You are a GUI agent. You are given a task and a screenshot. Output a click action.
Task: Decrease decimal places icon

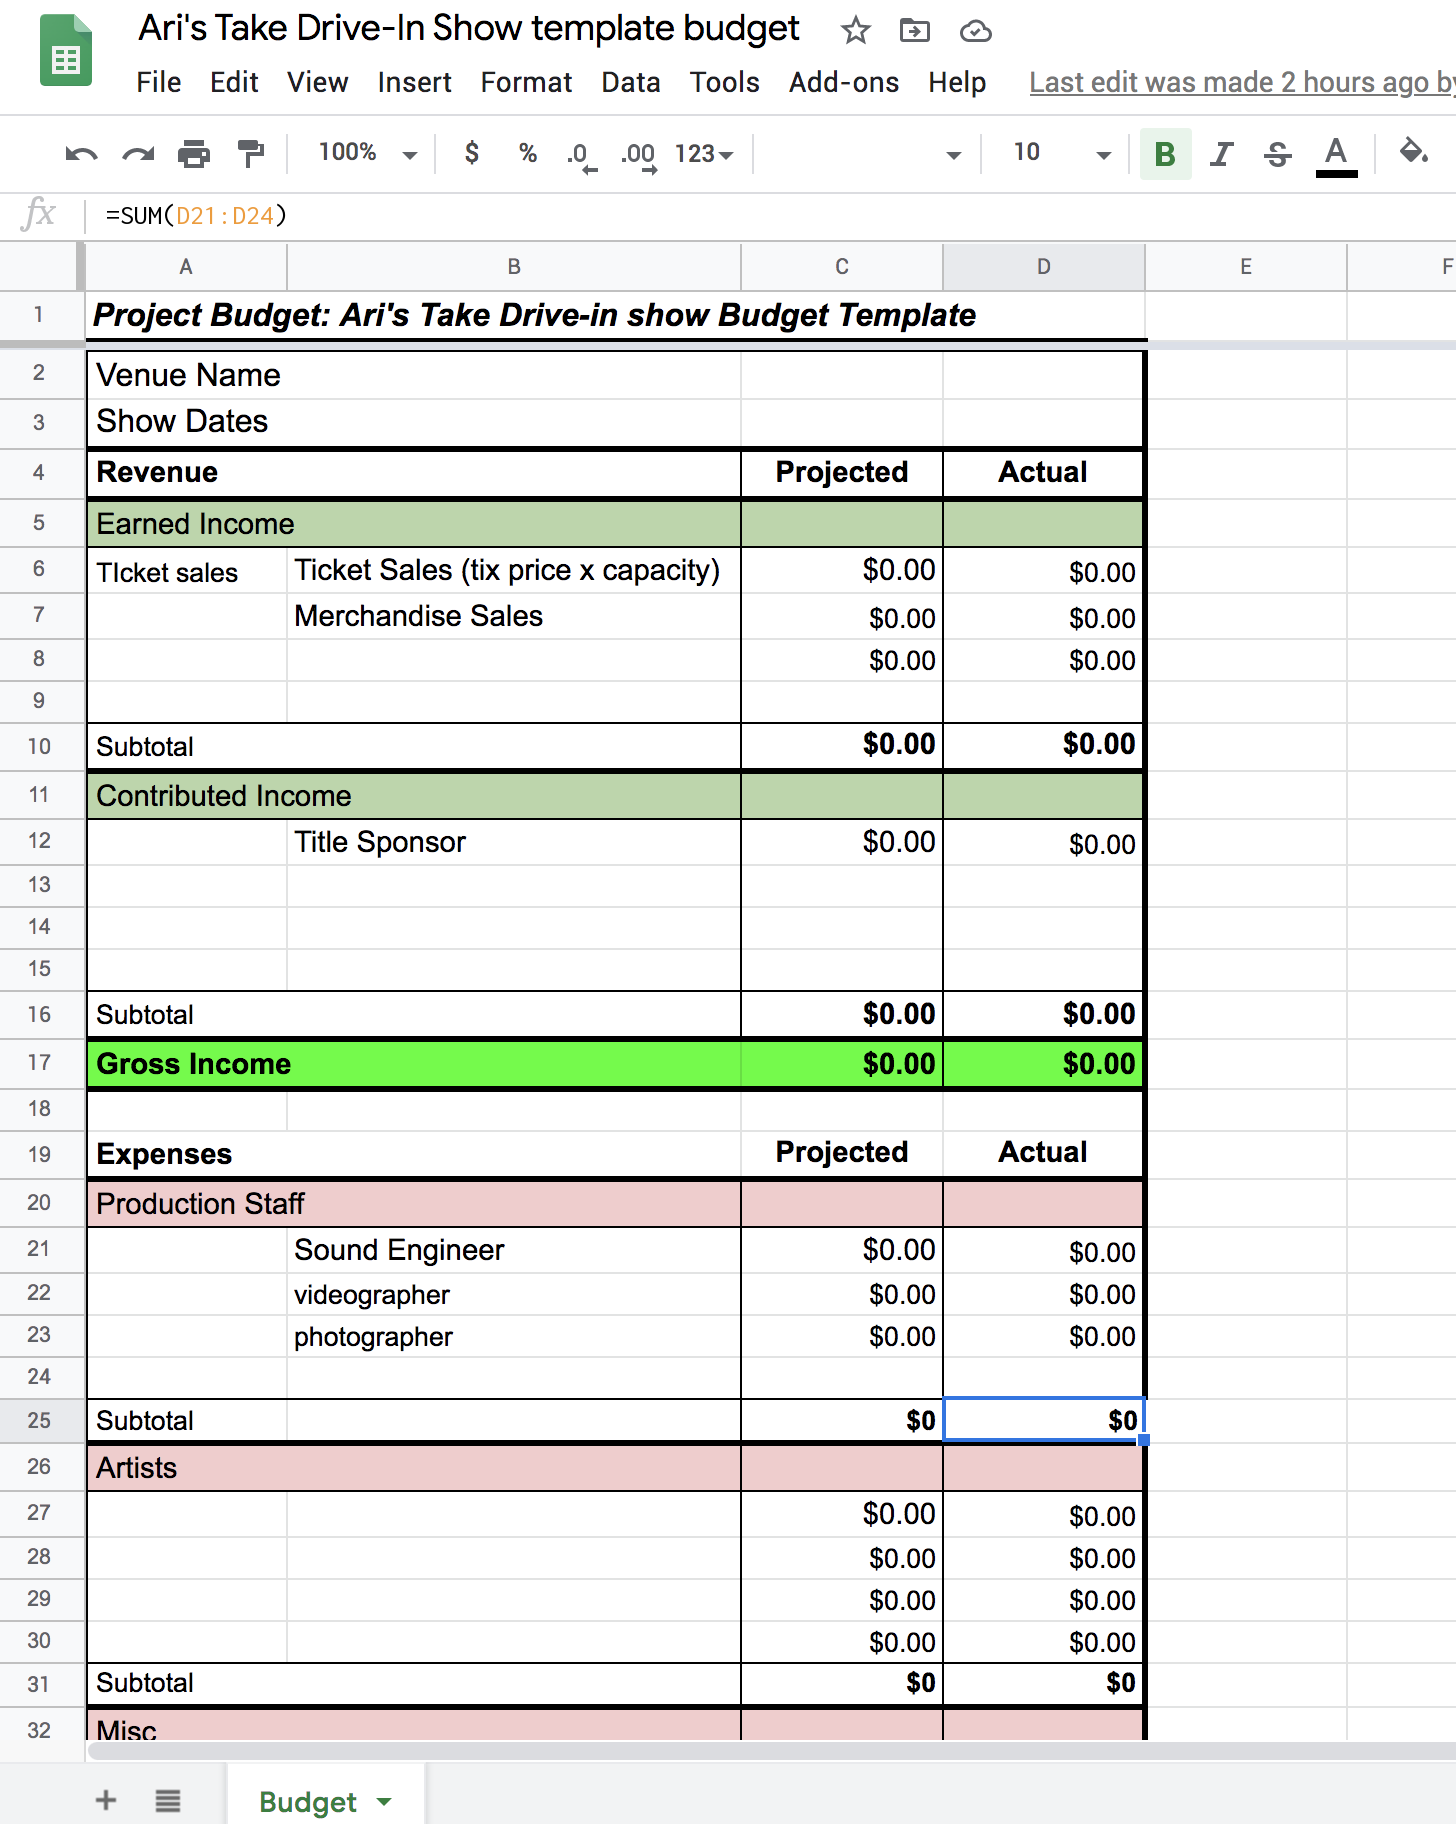[581, 155]
